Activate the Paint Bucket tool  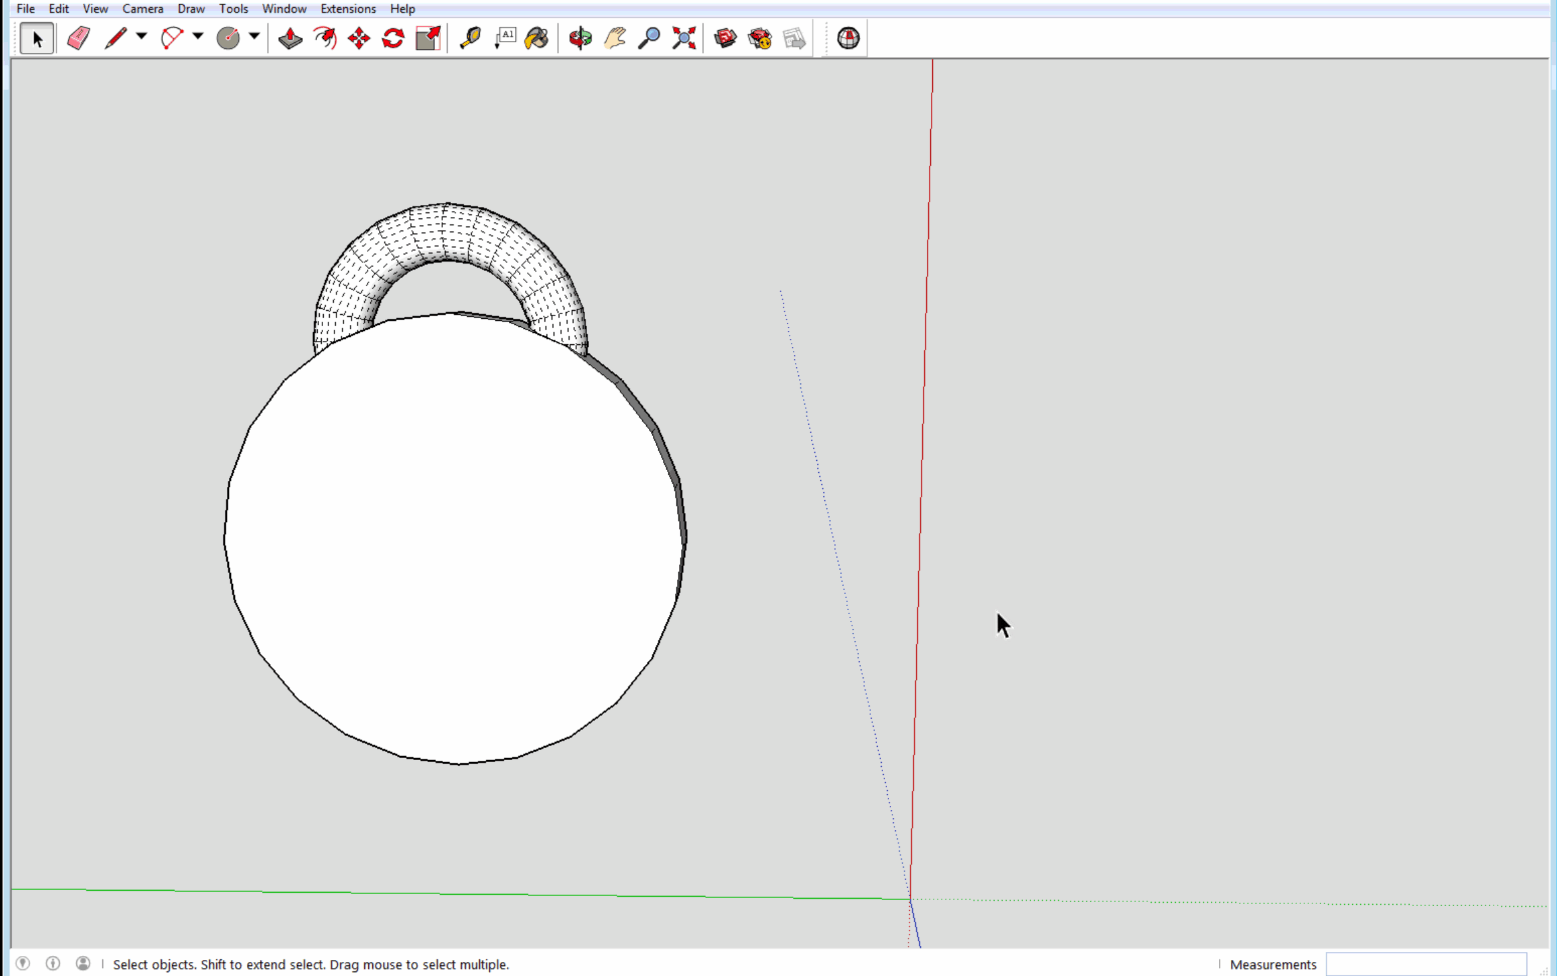537,38
